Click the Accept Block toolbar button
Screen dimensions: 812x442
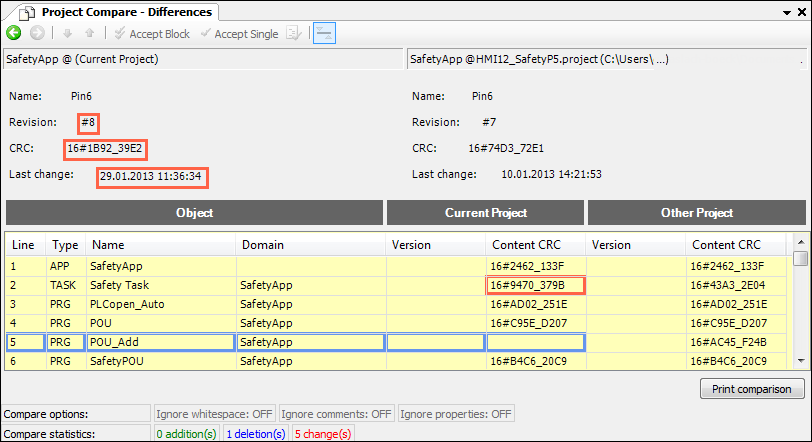pos(151,33)
